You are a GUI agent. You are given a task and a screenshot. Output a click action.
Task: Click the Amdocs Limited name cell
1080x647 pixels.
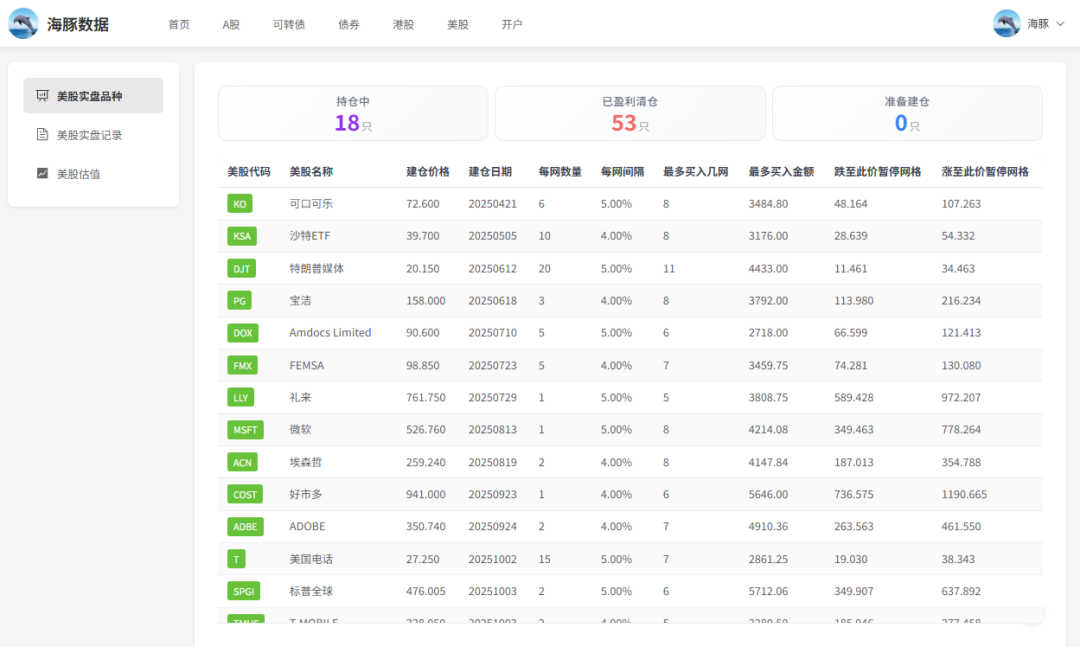pyautogui.click(x=330, y=333)
